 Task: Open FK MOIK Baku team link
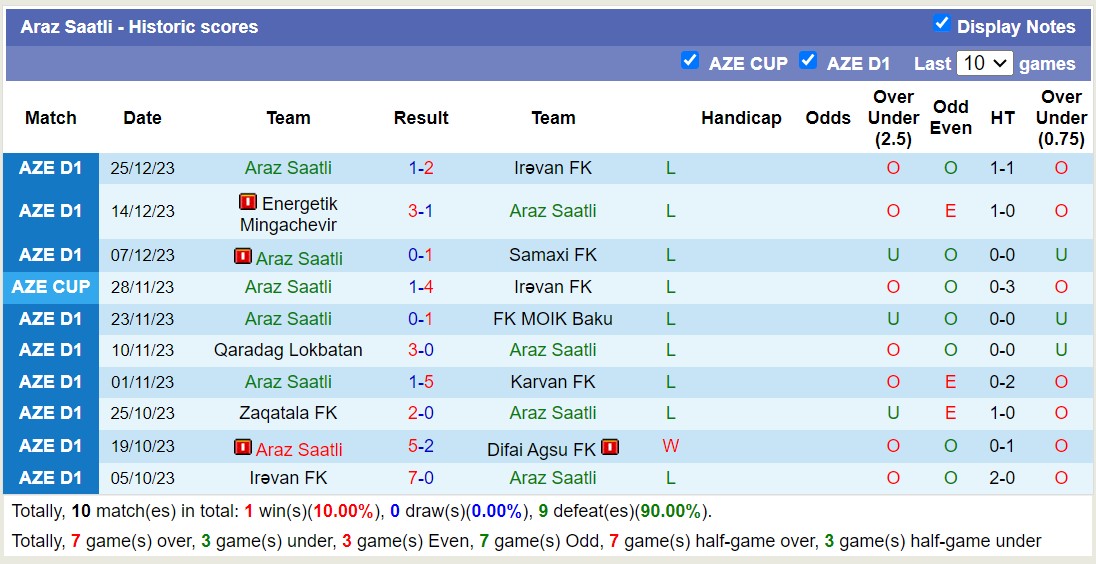(x=553, y=319)
